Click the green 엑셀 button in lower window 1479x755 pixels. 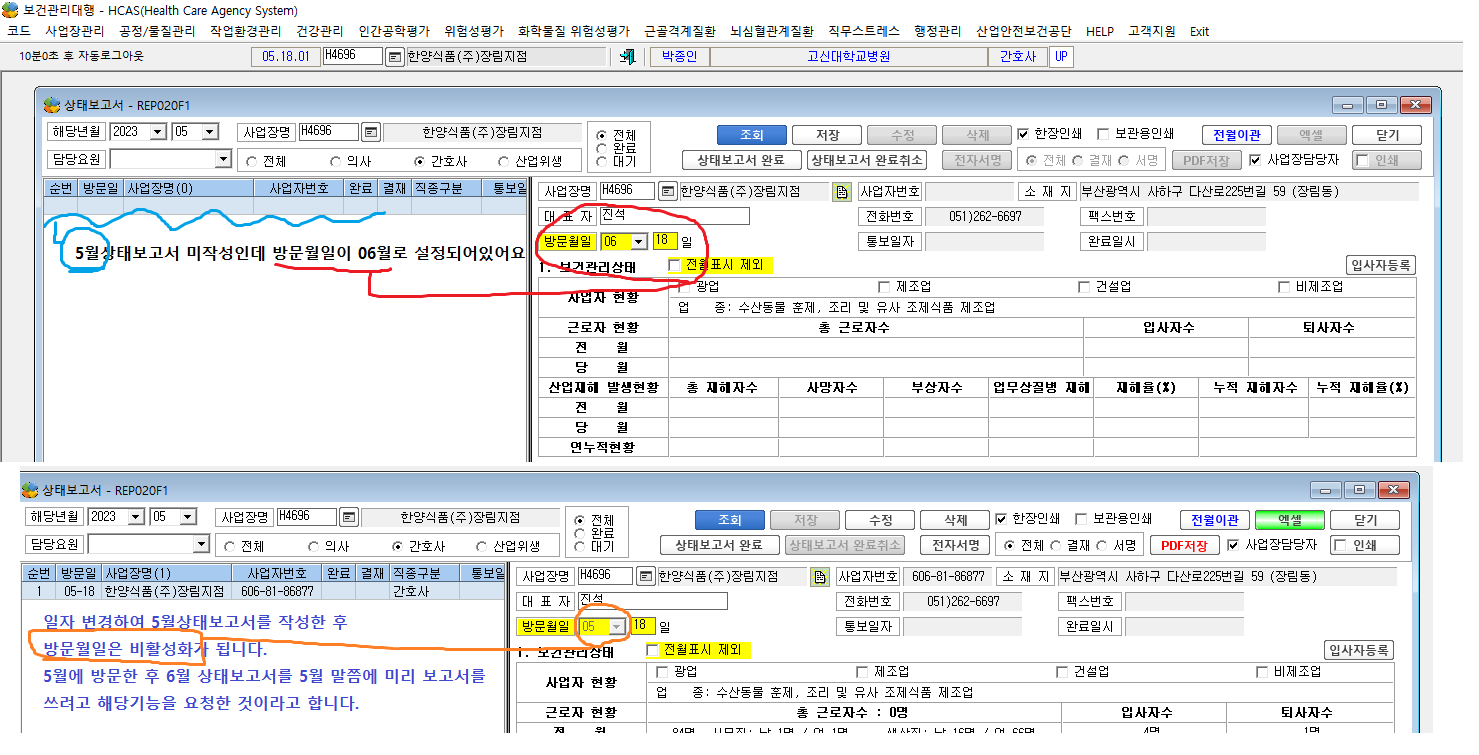point(1290,520)
